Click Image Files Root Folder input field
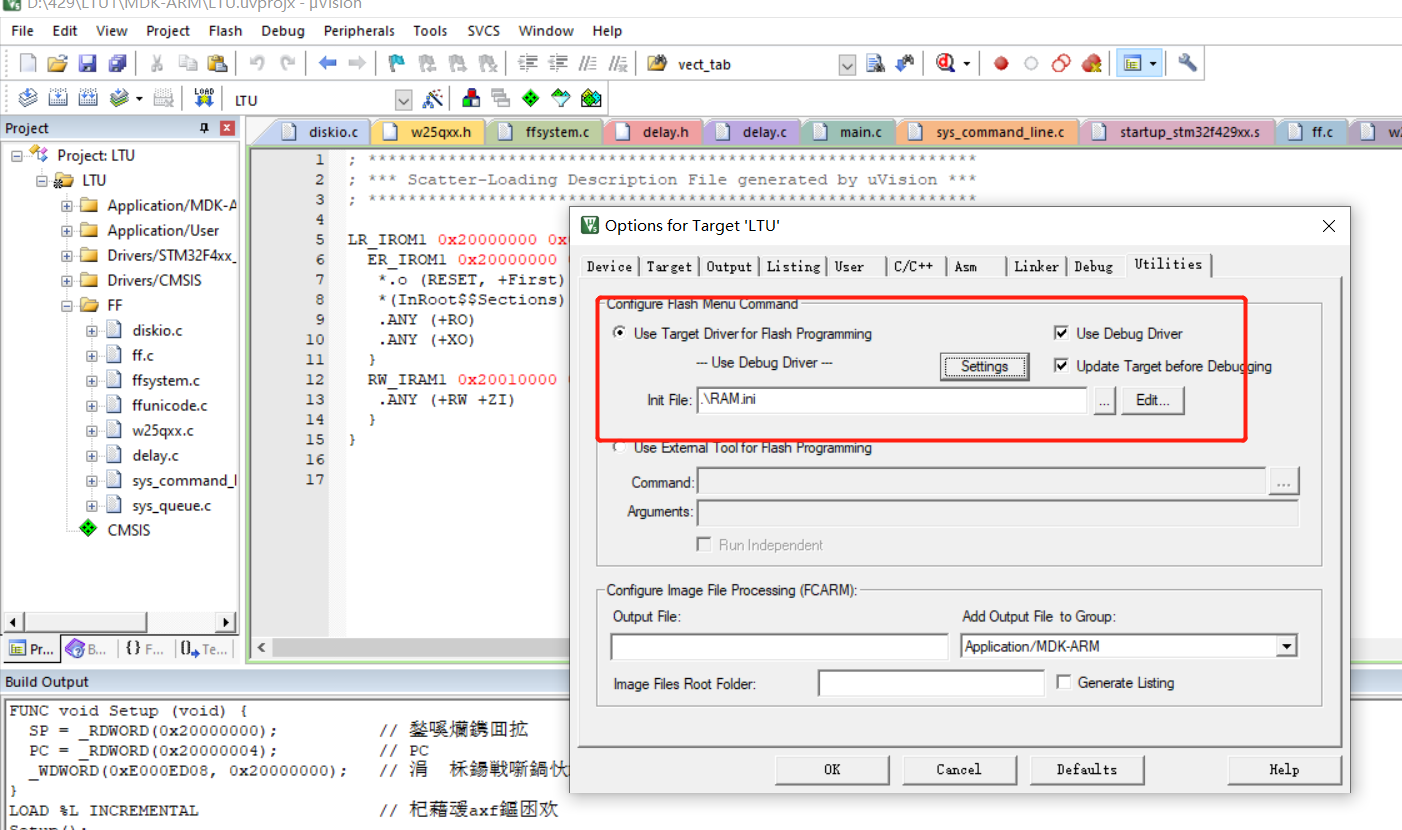This screenshot has height=830, width=1402. (931, 683)
